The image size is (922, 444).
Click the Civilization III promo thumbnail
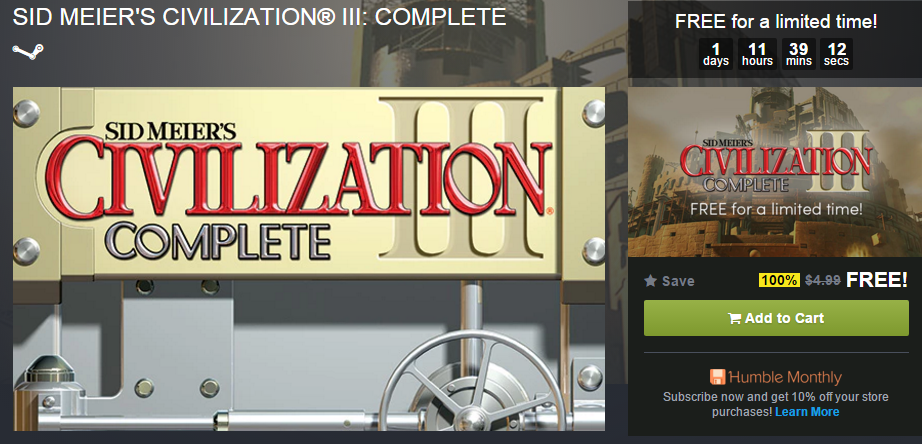[x=775, y=172]
